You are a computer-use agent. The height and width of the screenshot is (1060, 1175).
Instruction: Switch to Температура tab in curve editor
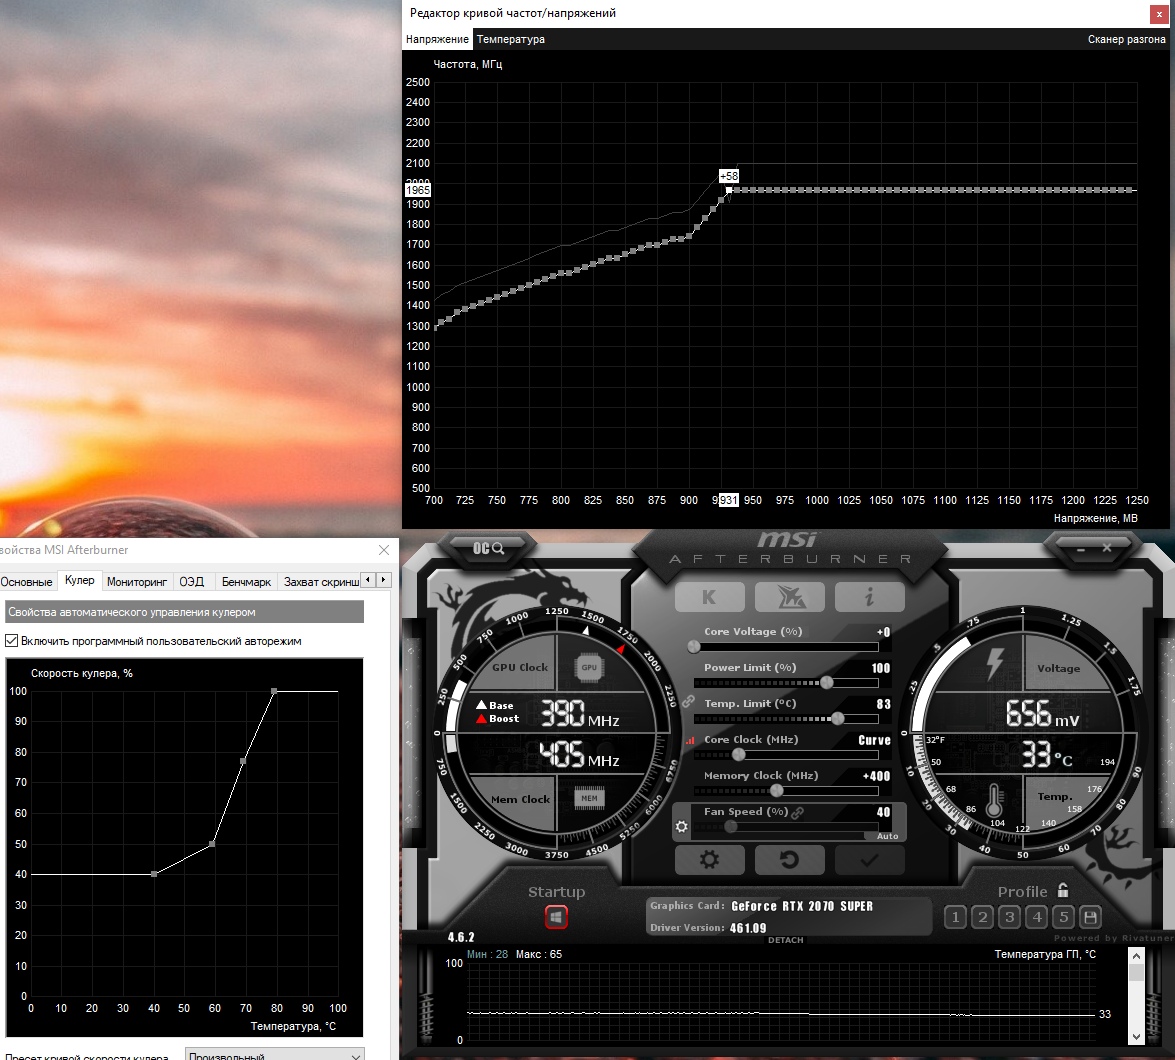(510, 39)
